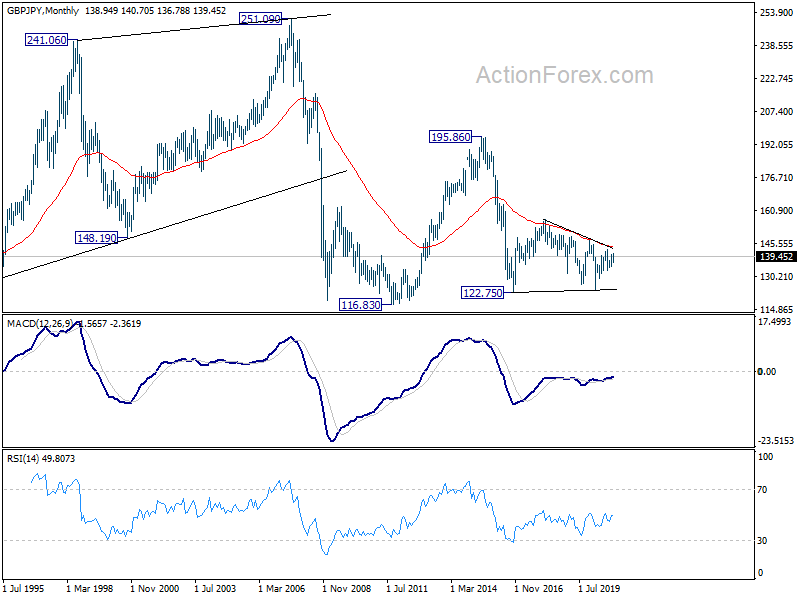Viewport: 800px width, 600px height.
Task: Click the 160.900 price axis value
Action: click(x=776, y=210)
